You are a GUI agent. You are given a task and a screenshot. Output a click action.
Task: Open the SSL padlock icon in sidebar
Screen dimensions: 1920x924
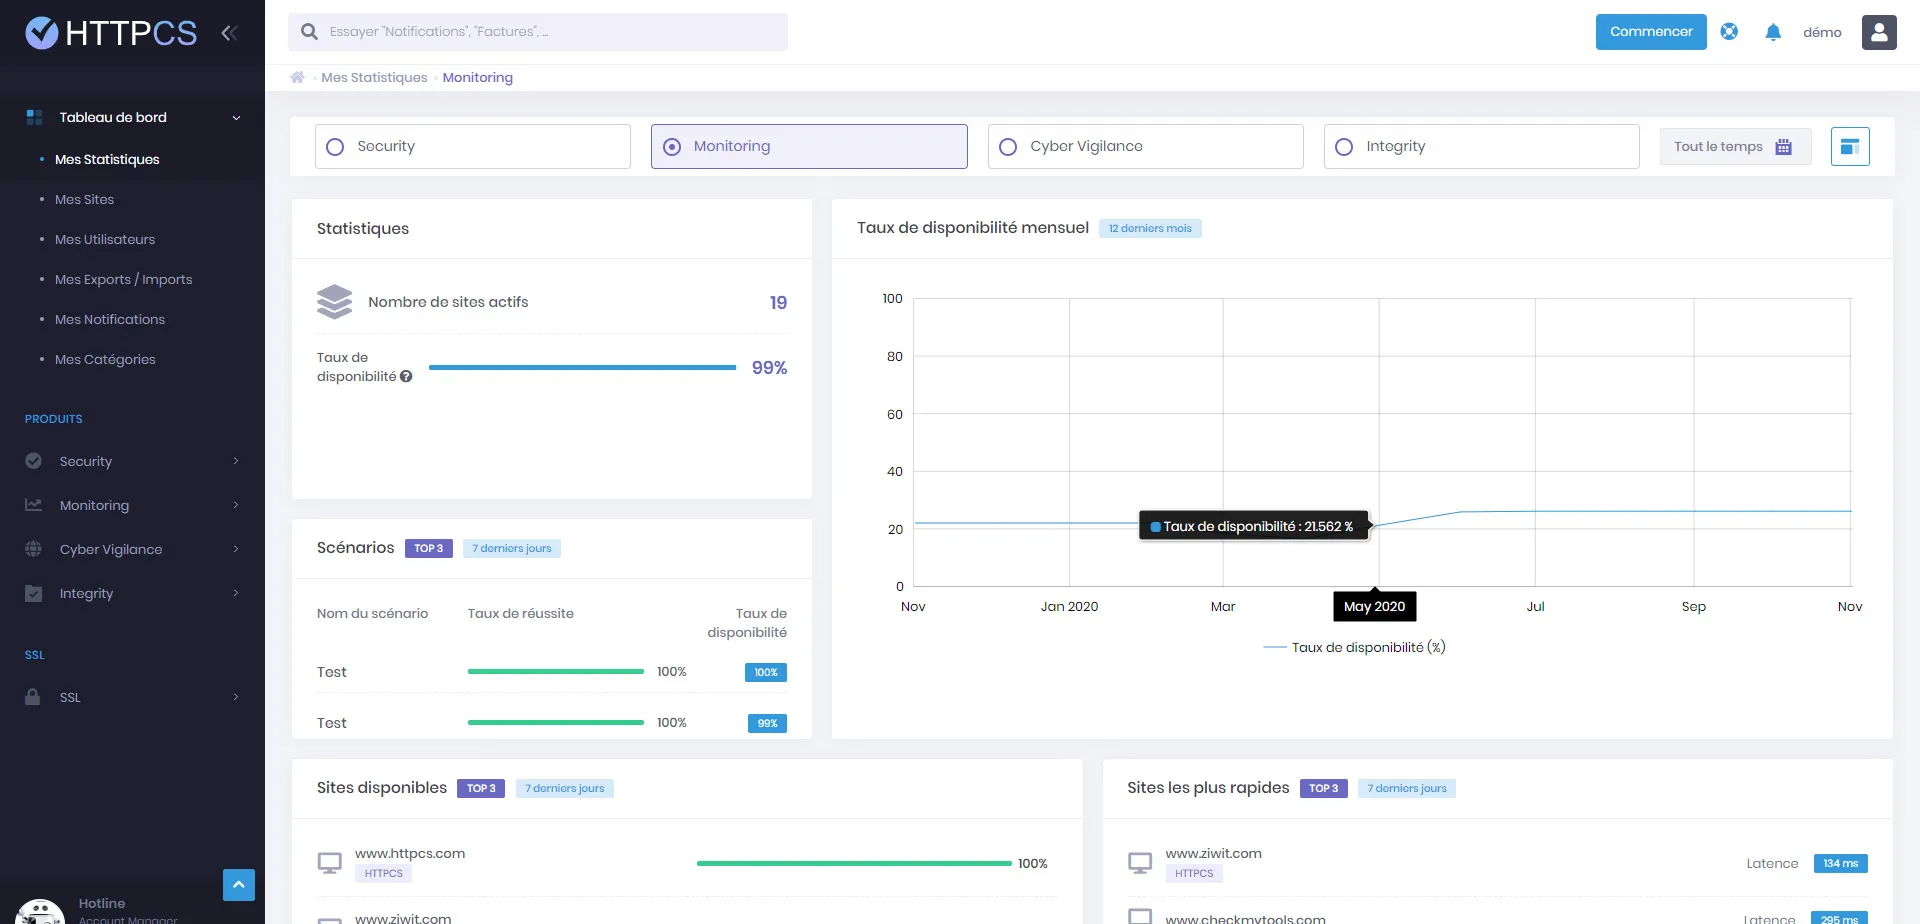click(33, 697)
